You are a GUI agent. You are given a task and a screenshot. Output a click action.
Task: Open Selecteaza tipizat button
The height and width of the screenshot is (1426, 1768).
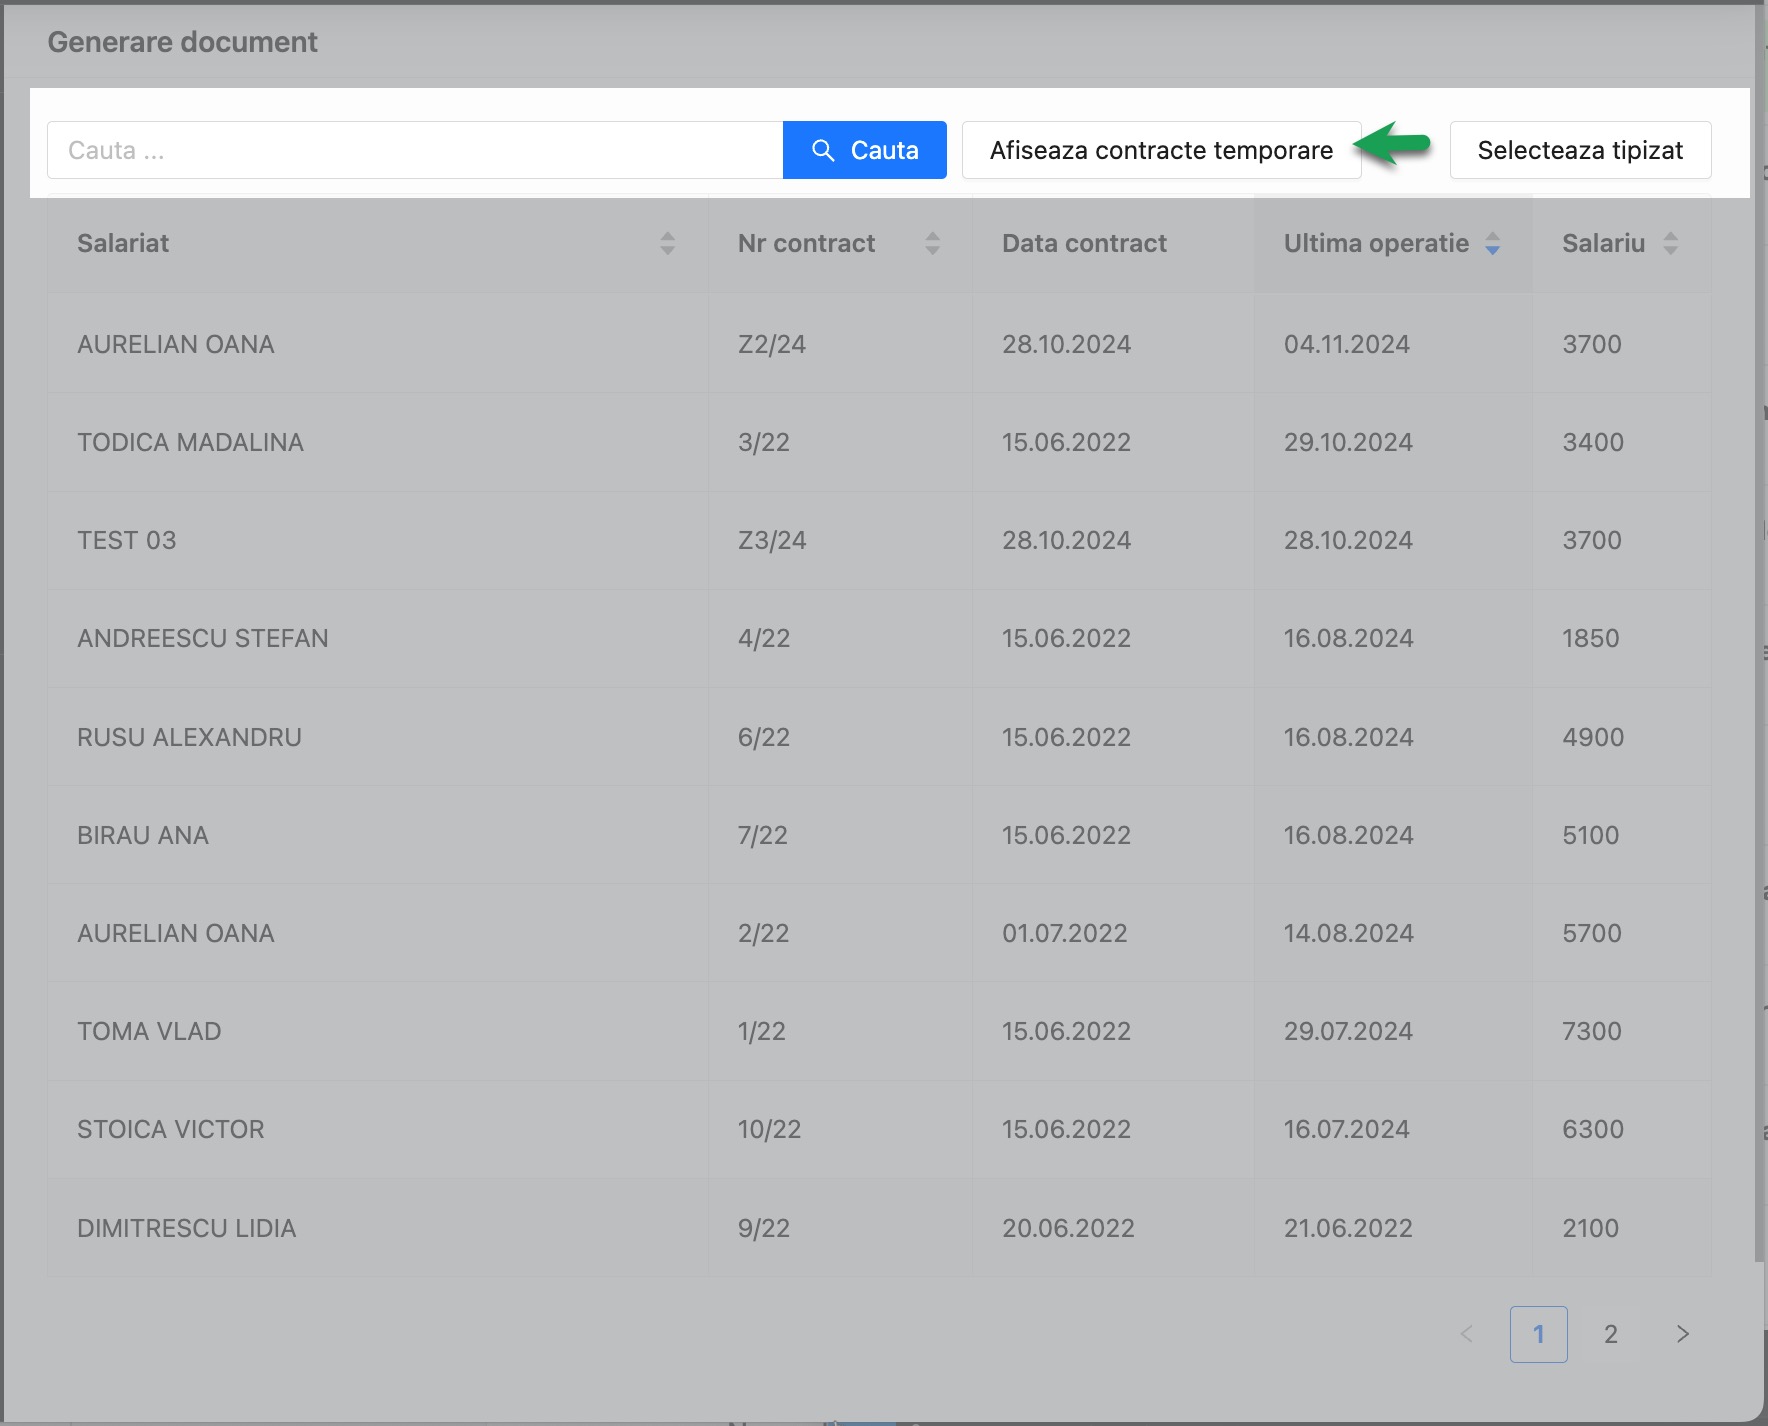[x=1580, y=150]
